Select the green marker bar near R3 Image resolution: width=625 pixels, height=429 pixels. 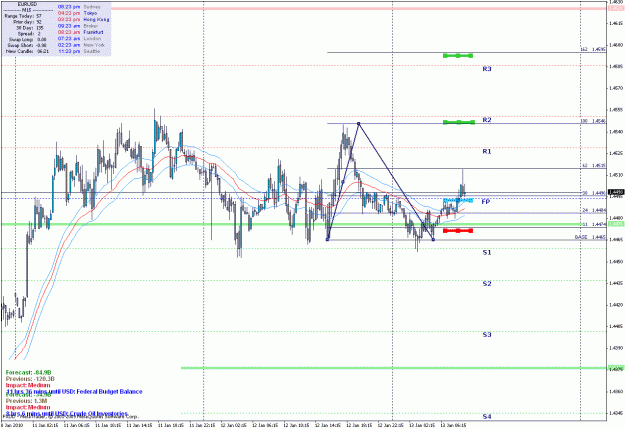click(458, 56)
